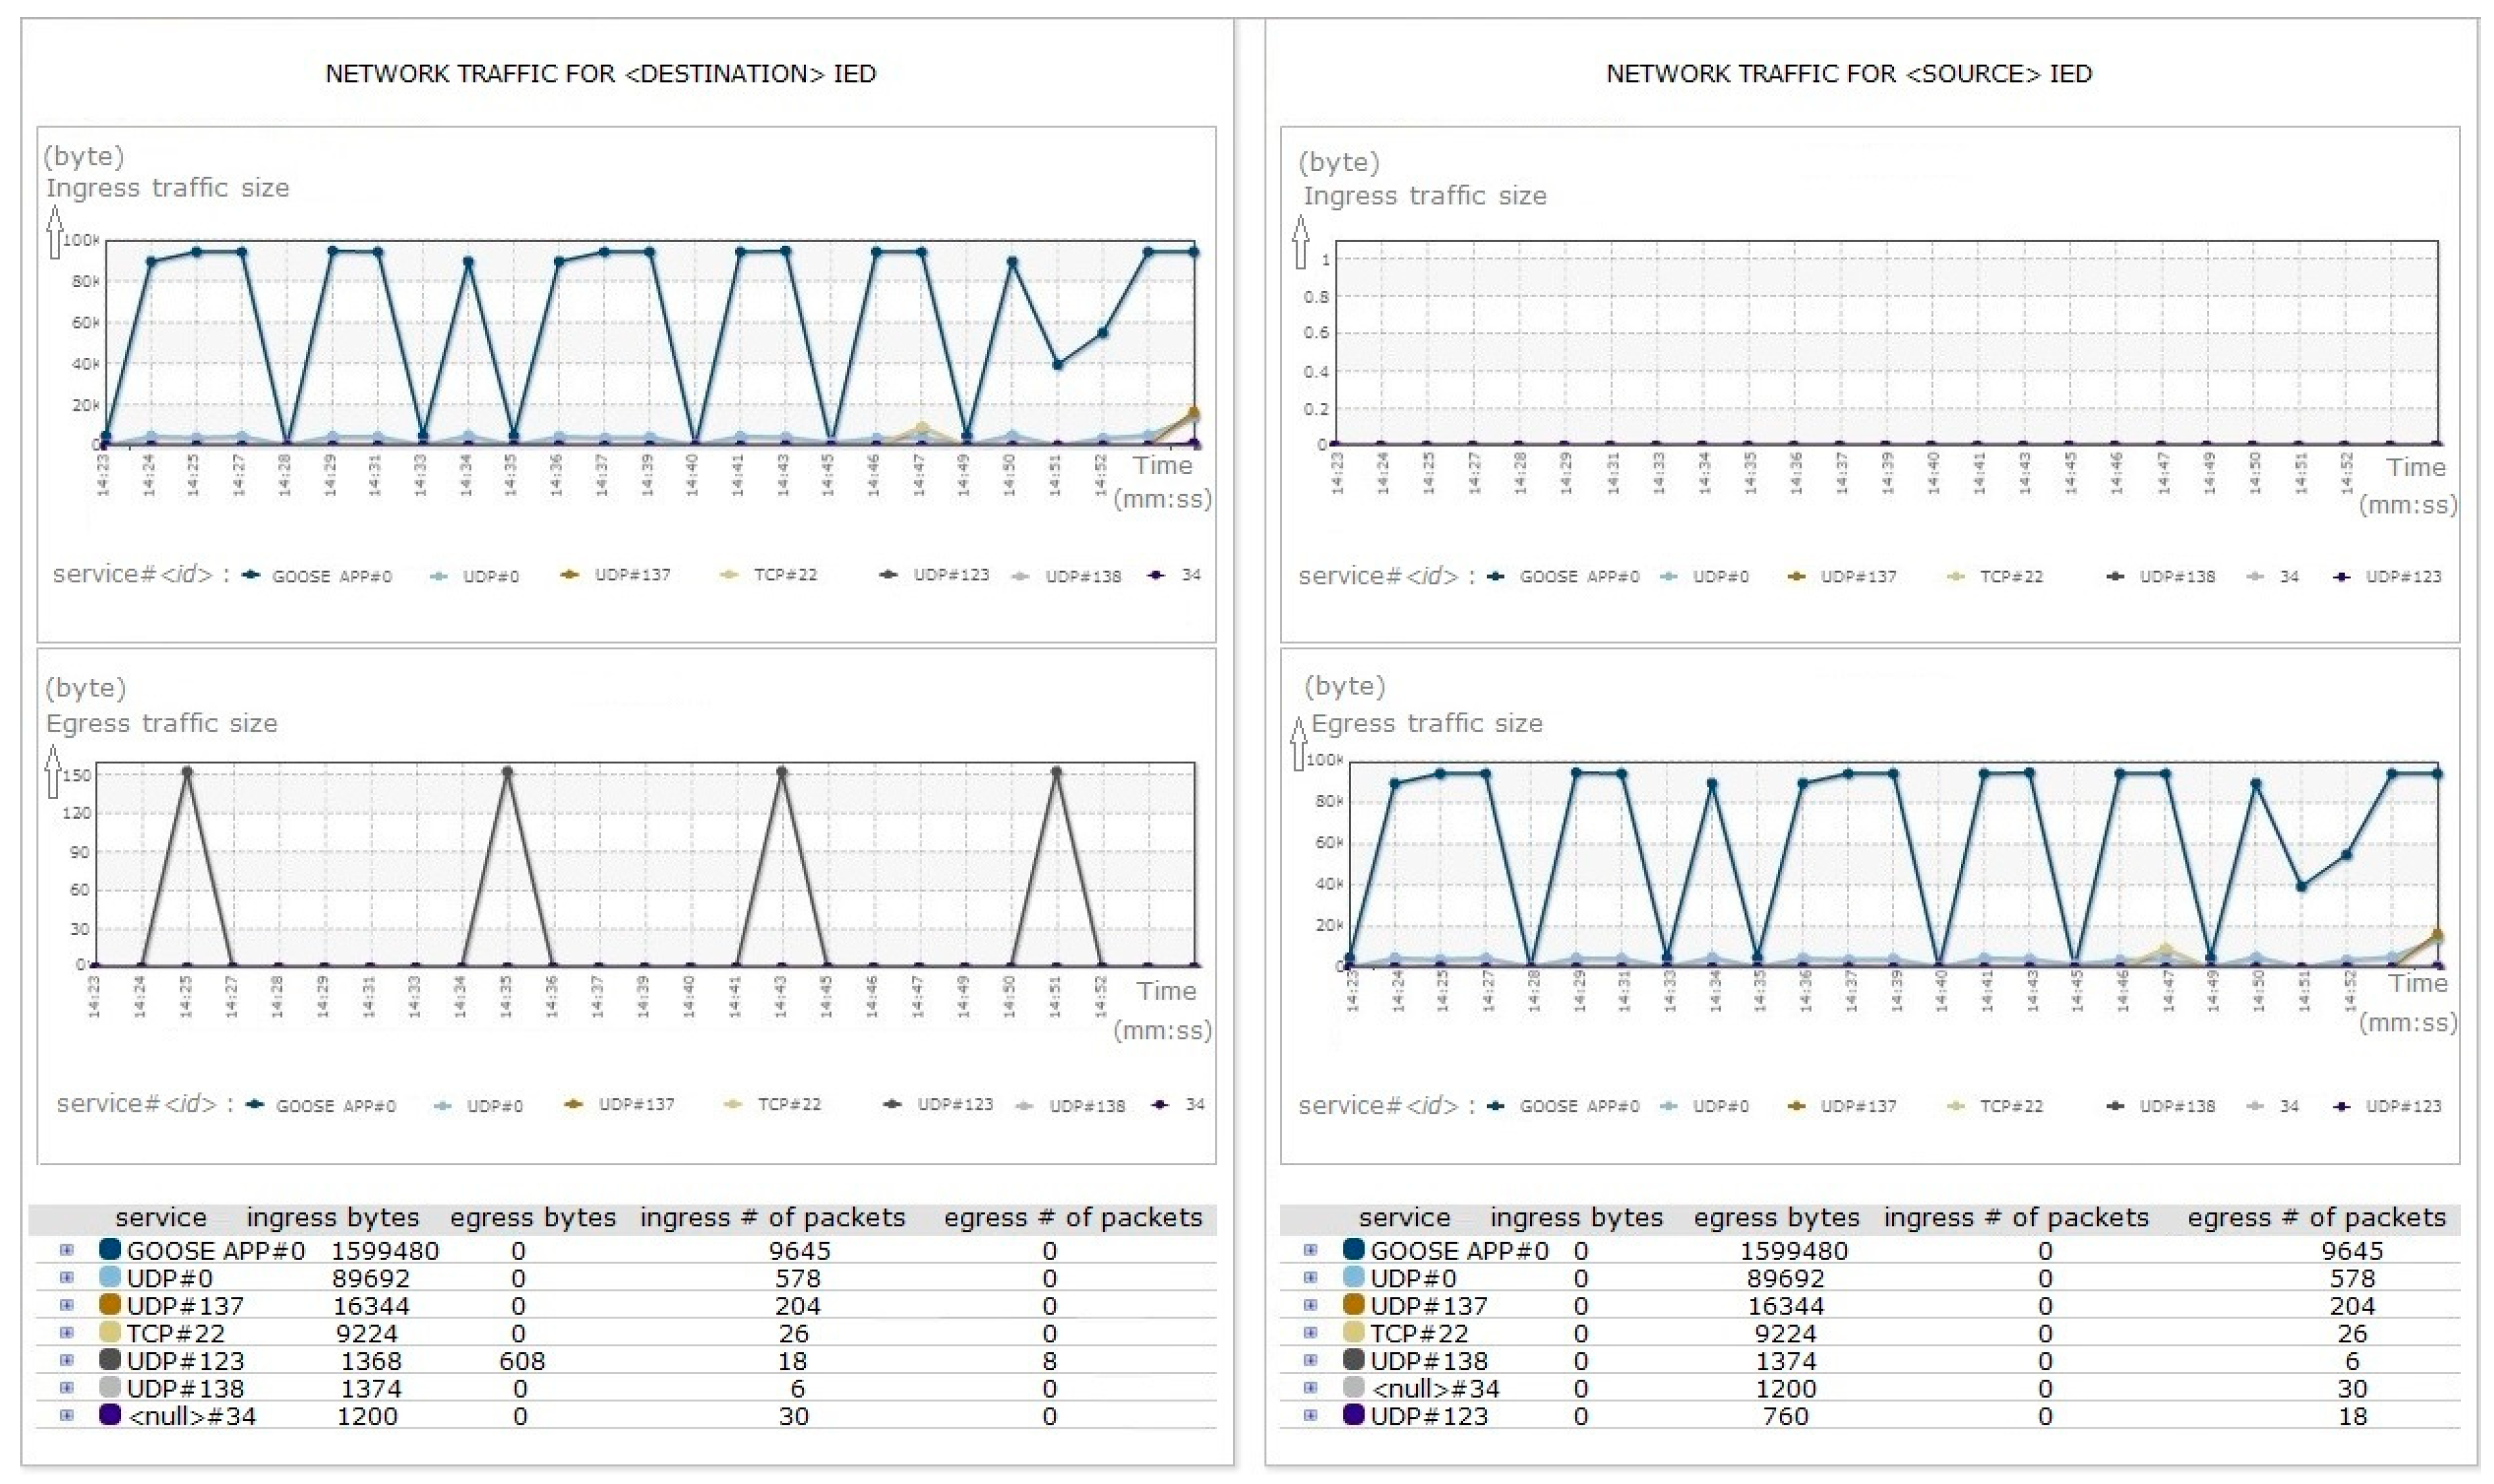Image resolution: width=2494 pixels, height=1484 pixels.
Task: Click service column header in source table
Action: (x=1404, y=1218)
